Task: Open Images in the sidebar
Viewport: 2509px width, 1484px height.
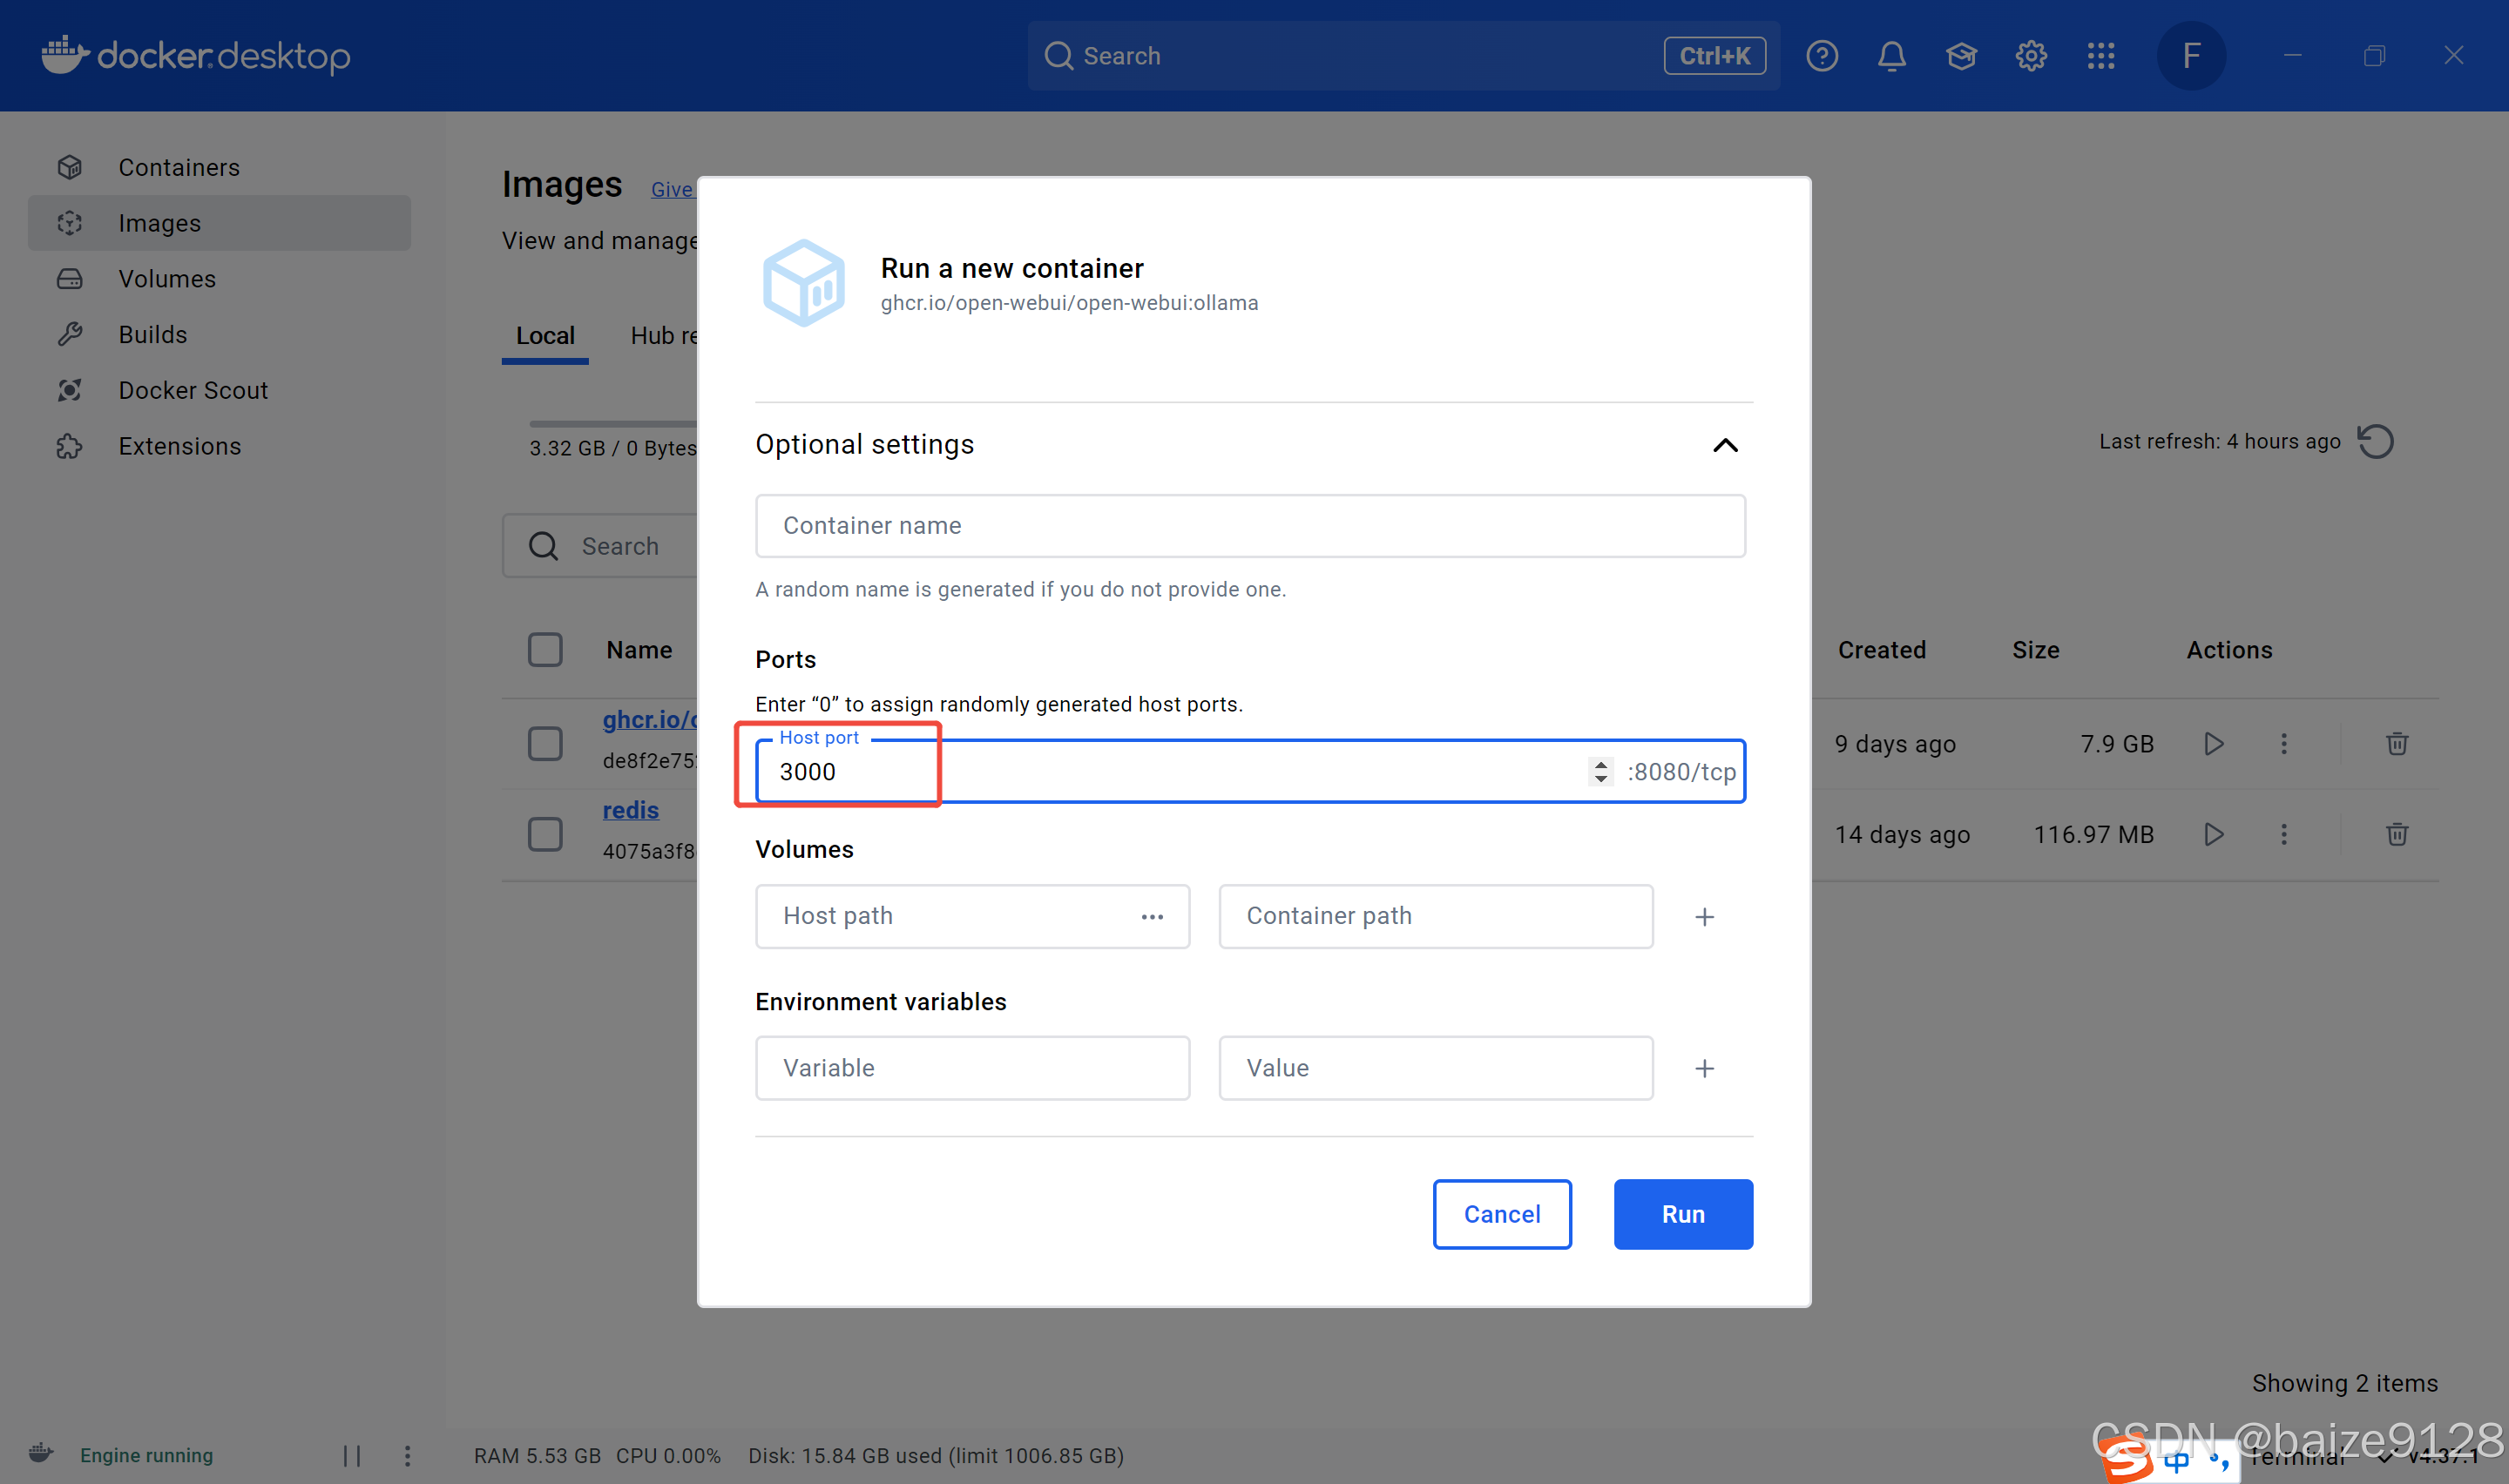Action: (219, 223)
